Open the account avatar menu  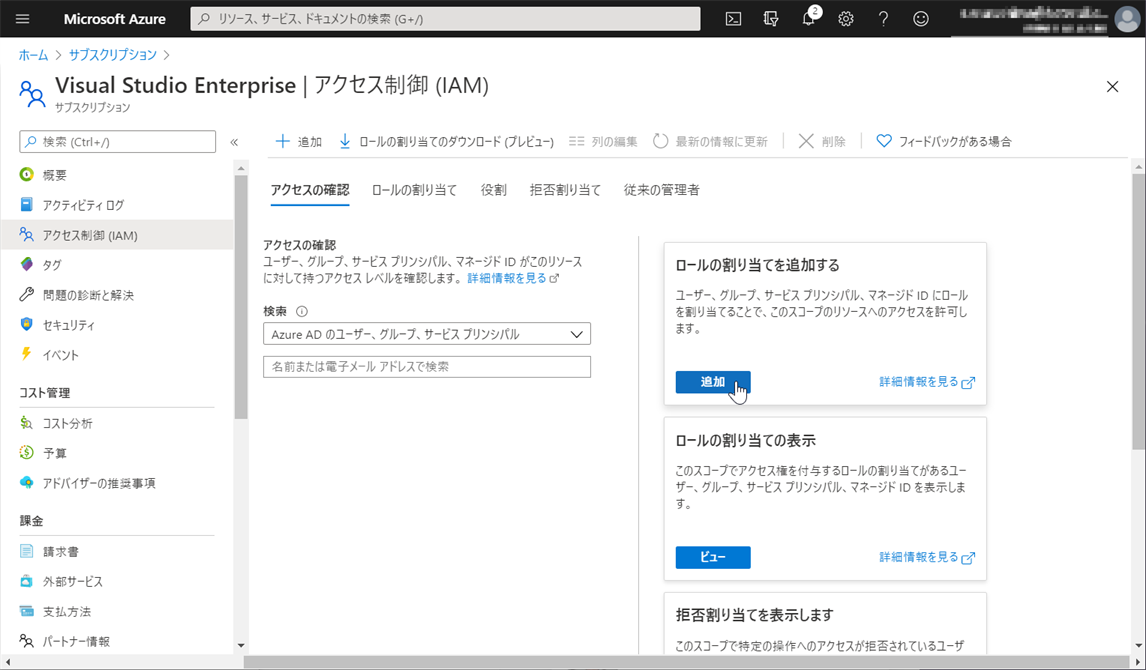click(1128, 19)
